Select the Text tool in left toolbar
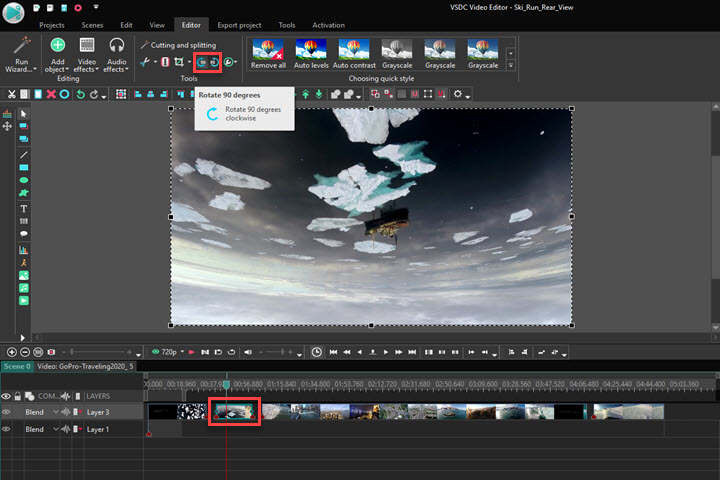 (x=24, y=208)
